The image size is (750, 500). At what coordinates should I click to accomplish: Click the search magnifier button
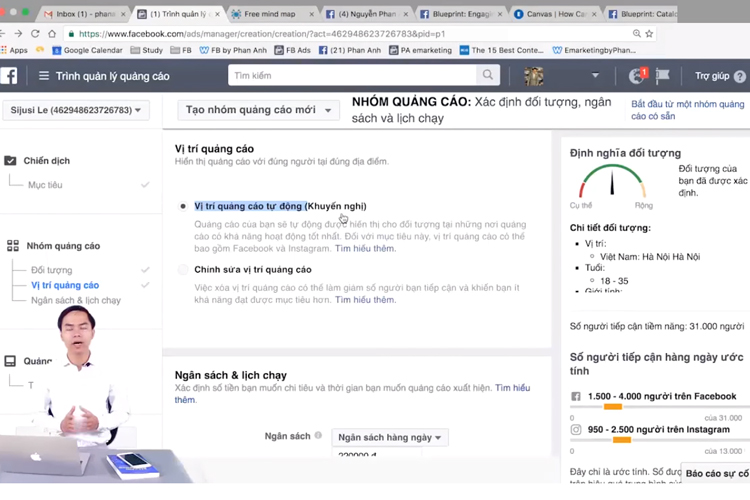pos(487,76)
